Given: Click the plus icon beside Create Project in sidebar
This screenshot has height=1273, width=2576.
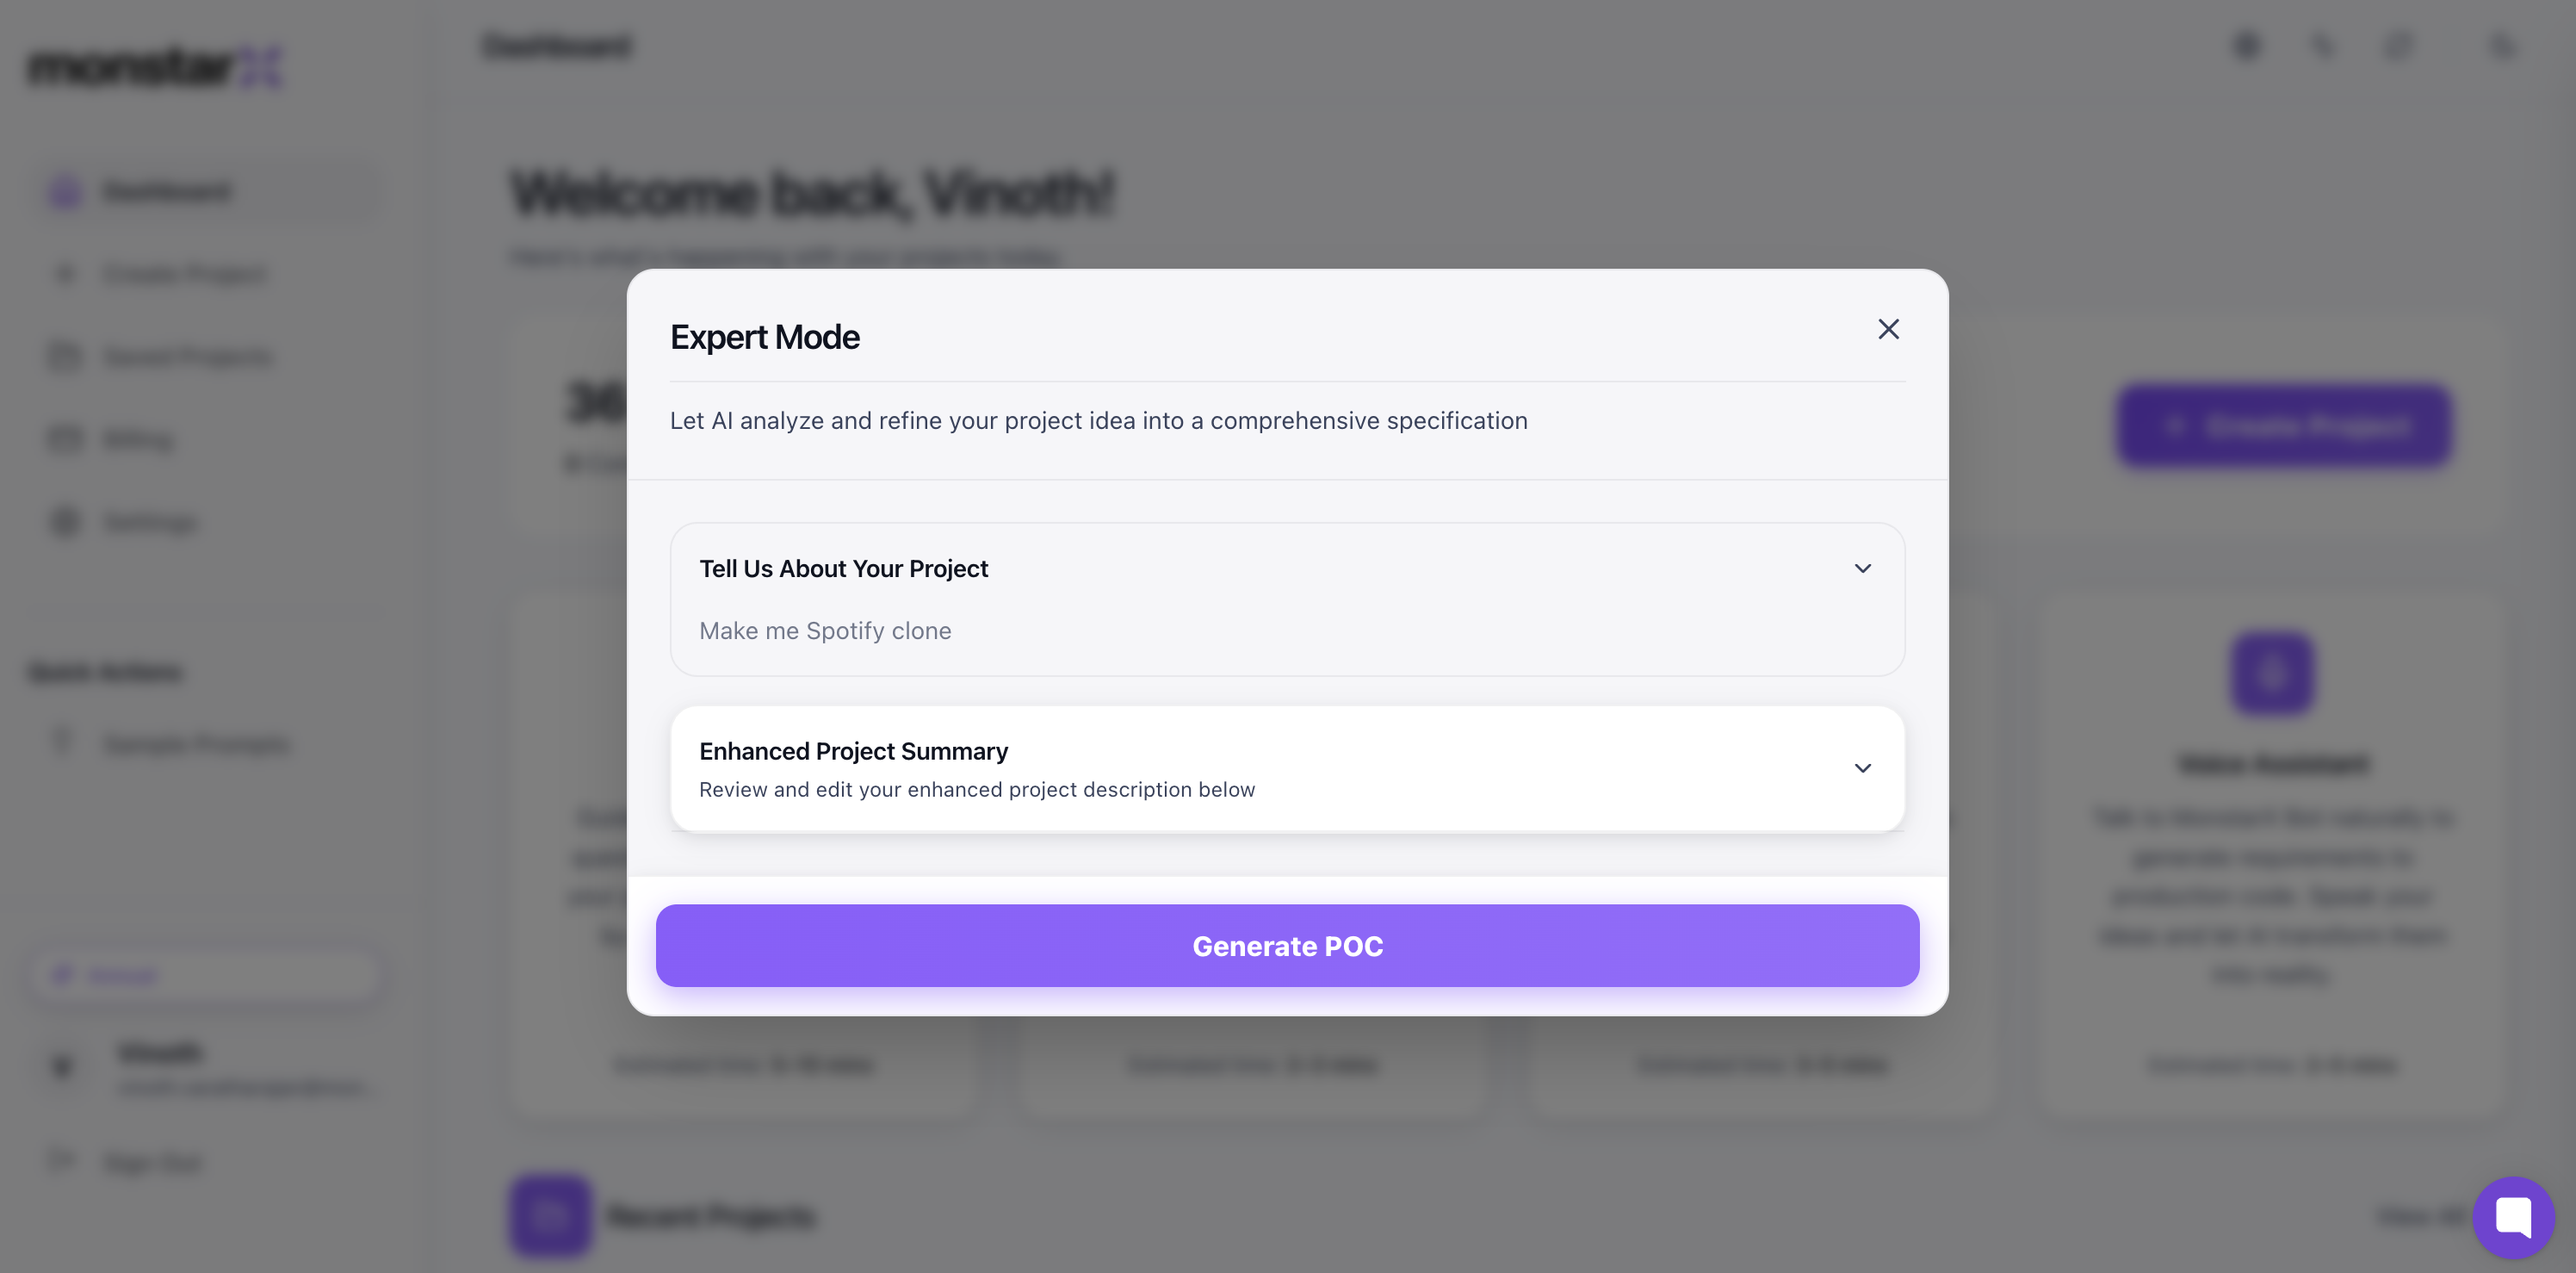Looking at the screenshot, I should pos(66,274).
